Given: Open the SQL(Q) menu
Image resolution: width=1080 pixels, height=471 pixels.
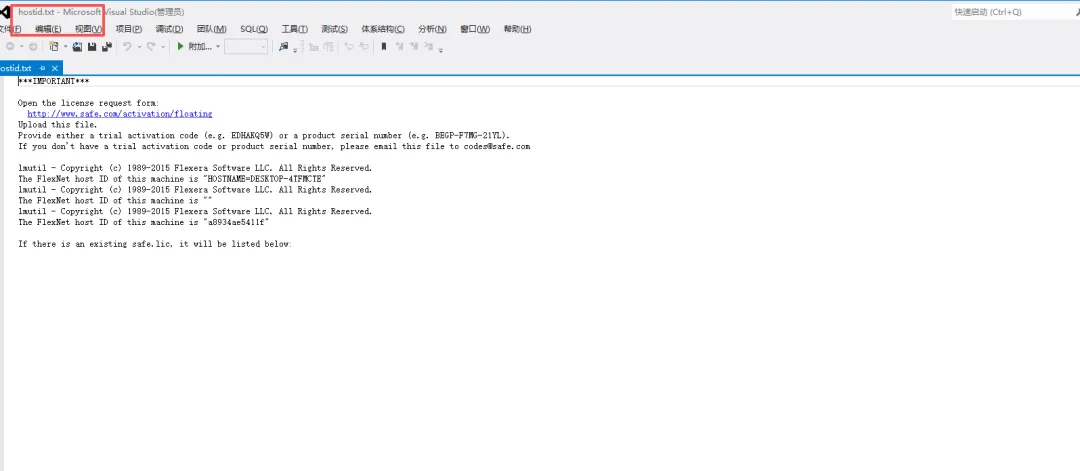Looking at the screenshot, I should pyautogui.click(x=254, y=29).
